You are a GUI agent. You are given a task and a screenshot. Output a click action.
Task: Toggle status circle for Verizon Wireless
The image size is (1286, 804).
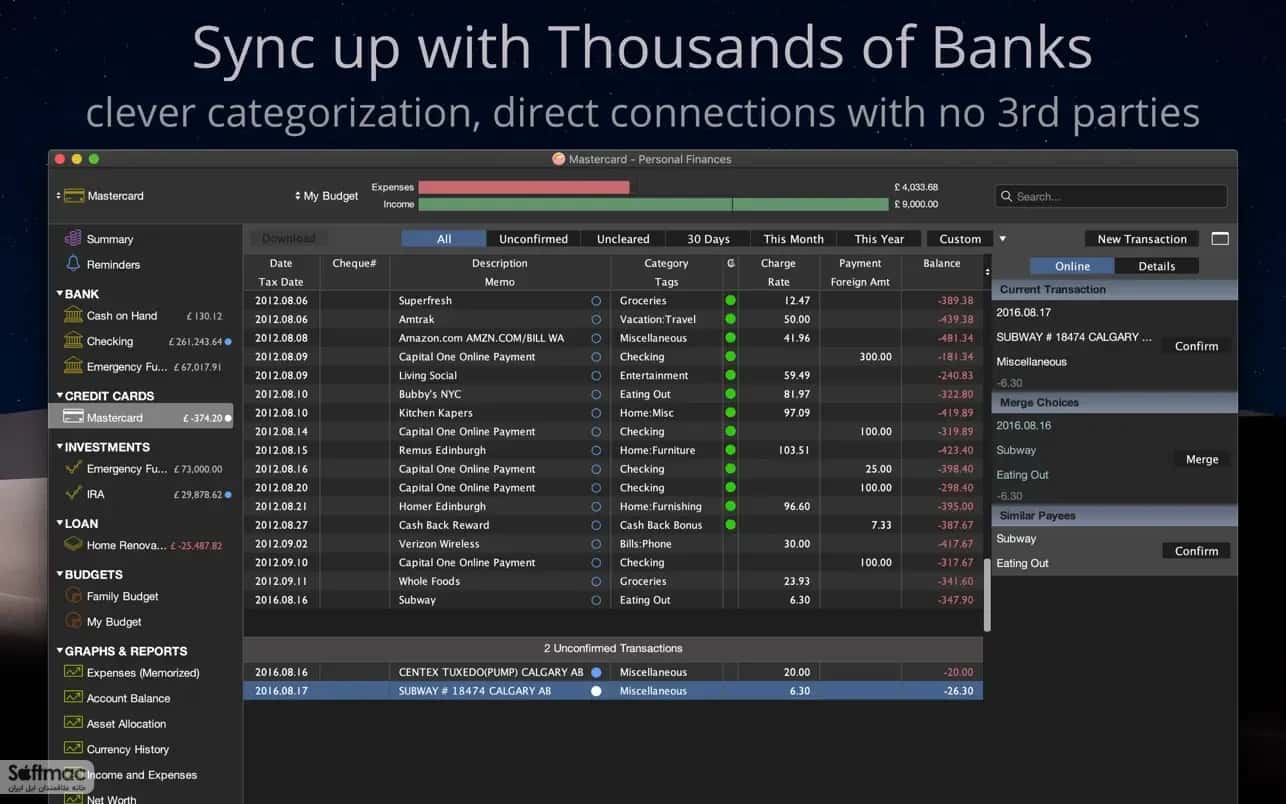[x=596, y=544]
